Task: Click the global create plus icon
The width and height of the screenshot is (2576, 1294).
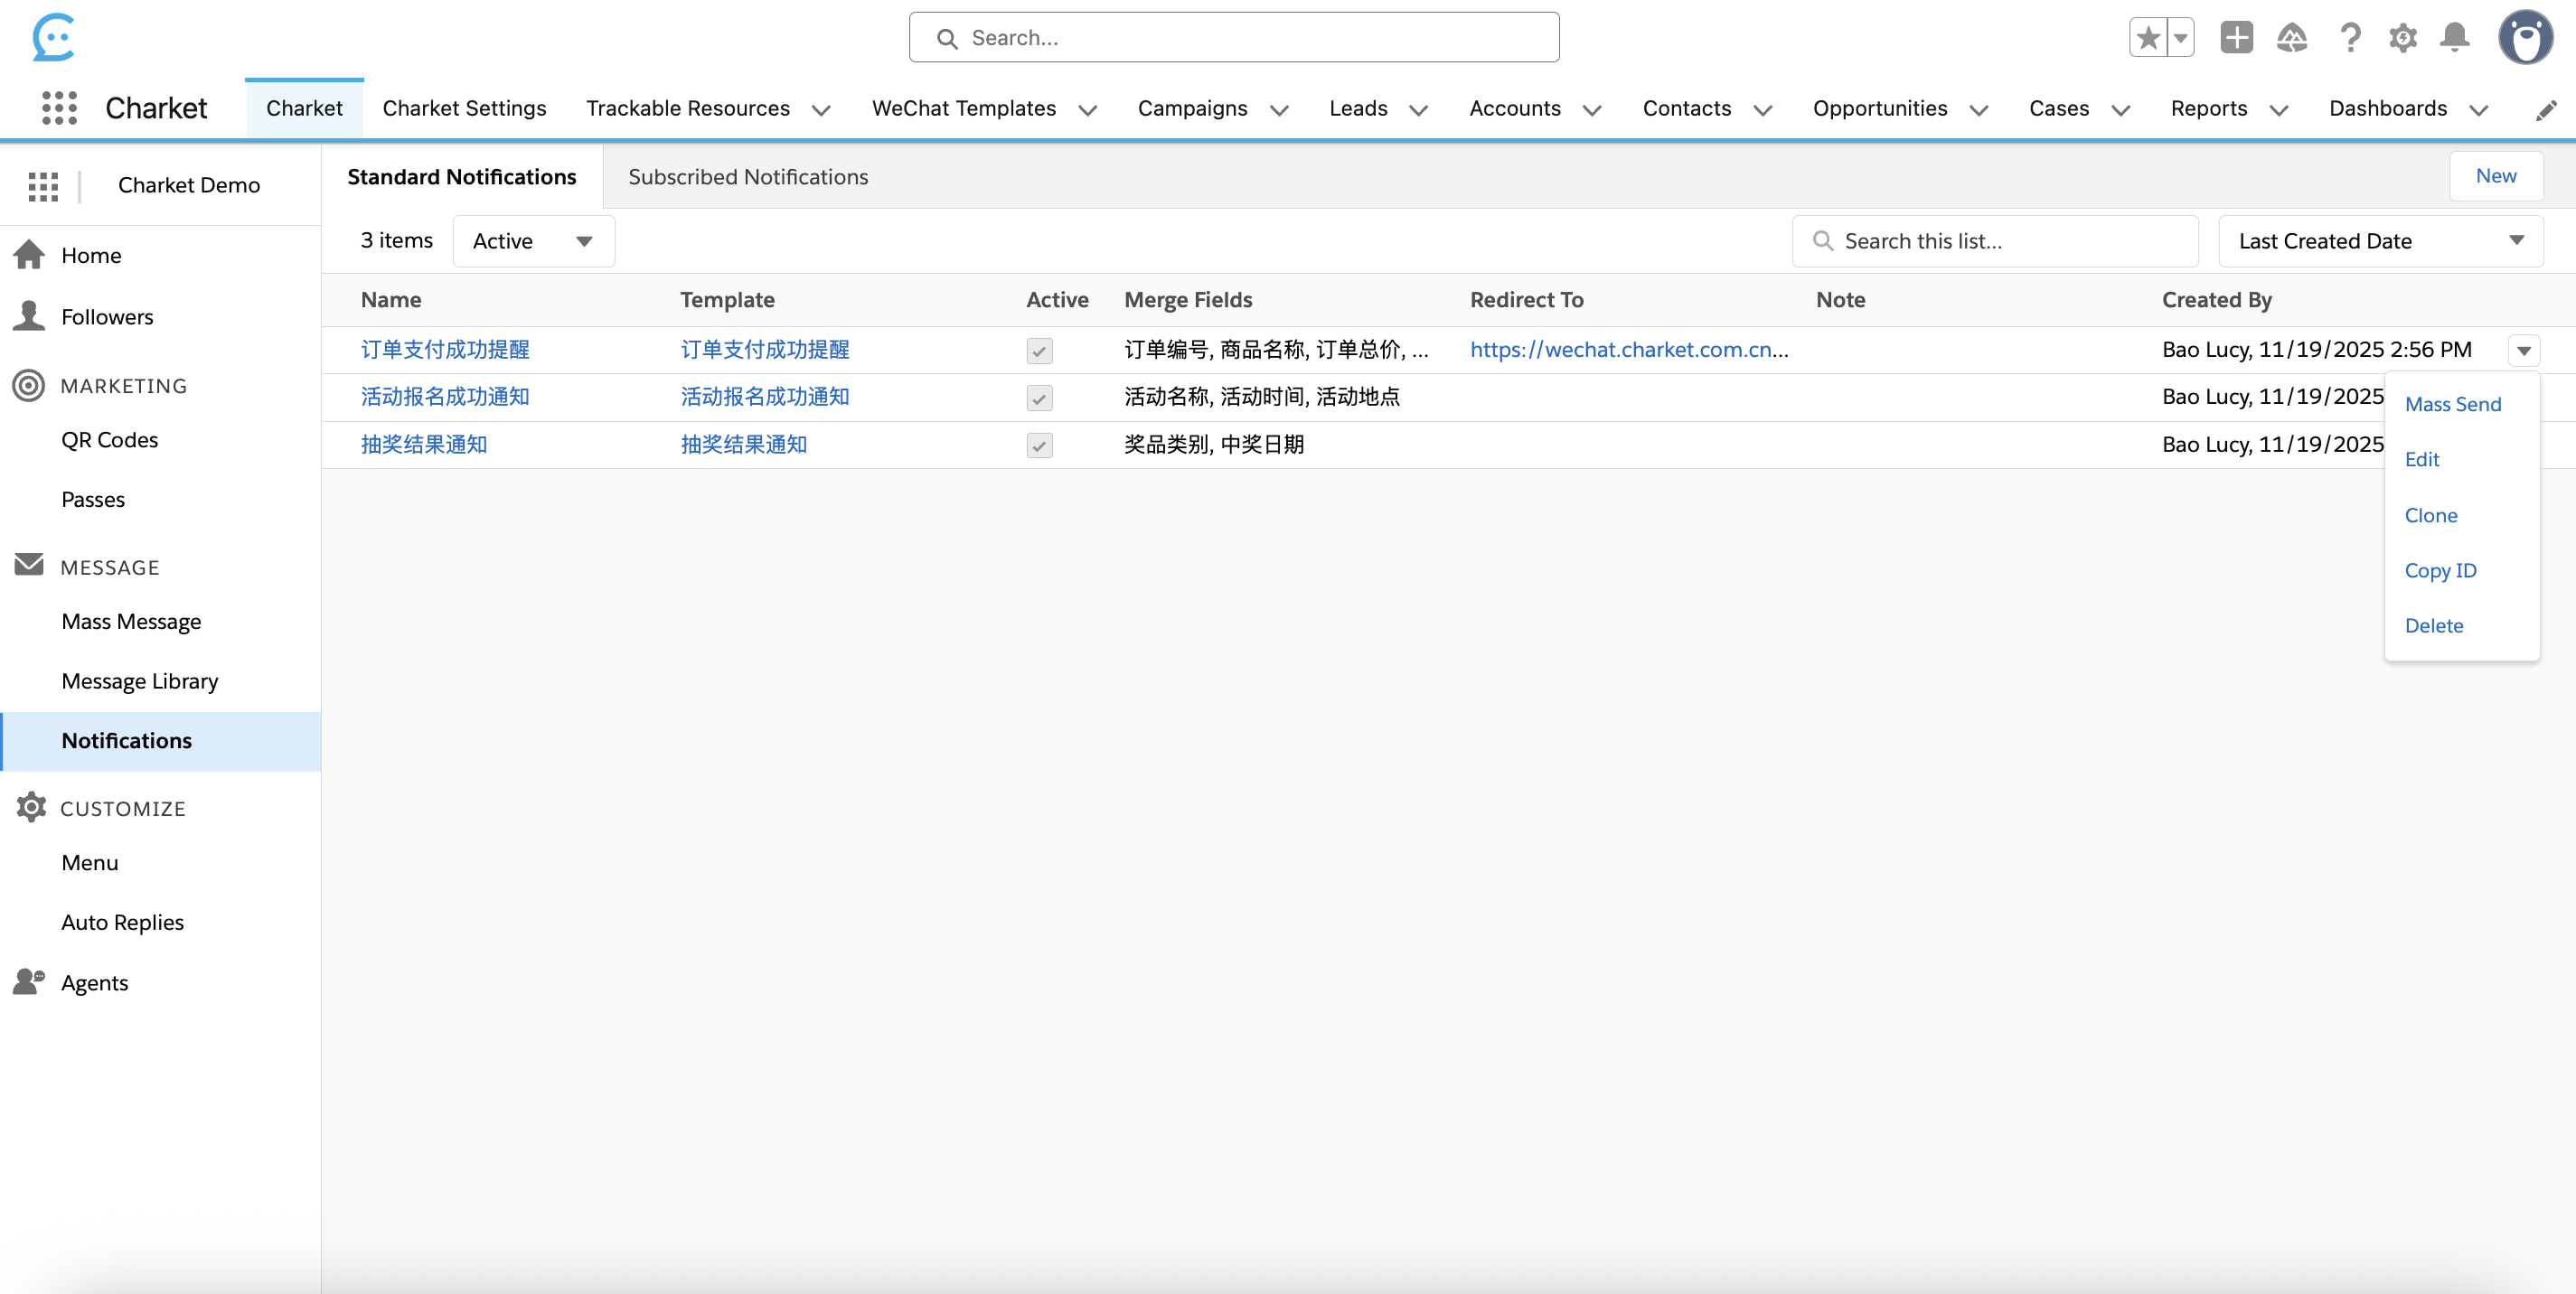Action: (2237, 37)
